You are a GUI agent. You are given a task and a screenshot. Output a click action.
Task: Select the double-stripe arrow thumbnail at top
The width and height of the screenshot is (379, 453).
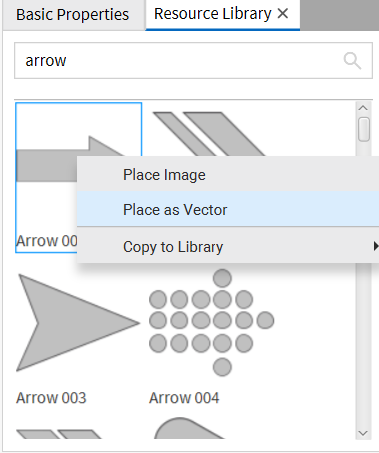click(x=209, y=134)
